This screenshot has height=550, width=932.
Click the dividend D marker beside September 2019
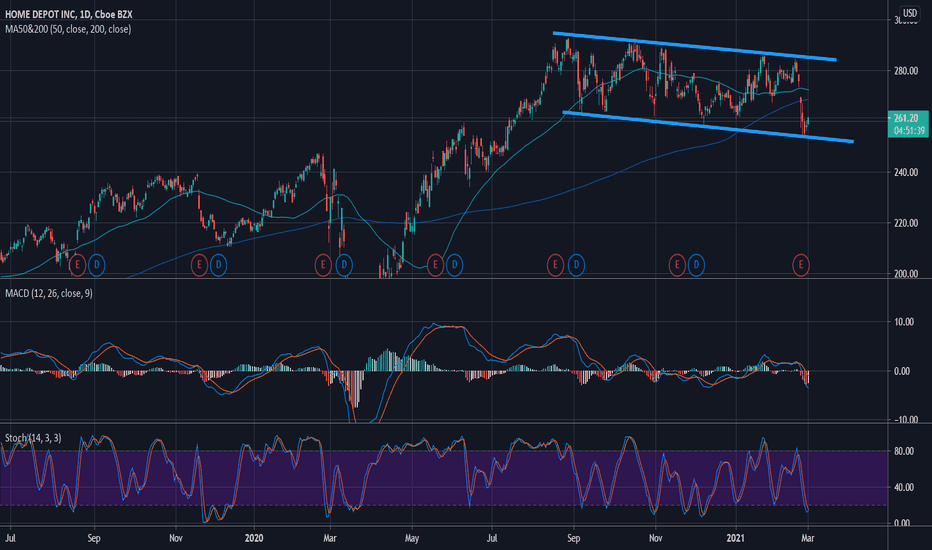96,265
